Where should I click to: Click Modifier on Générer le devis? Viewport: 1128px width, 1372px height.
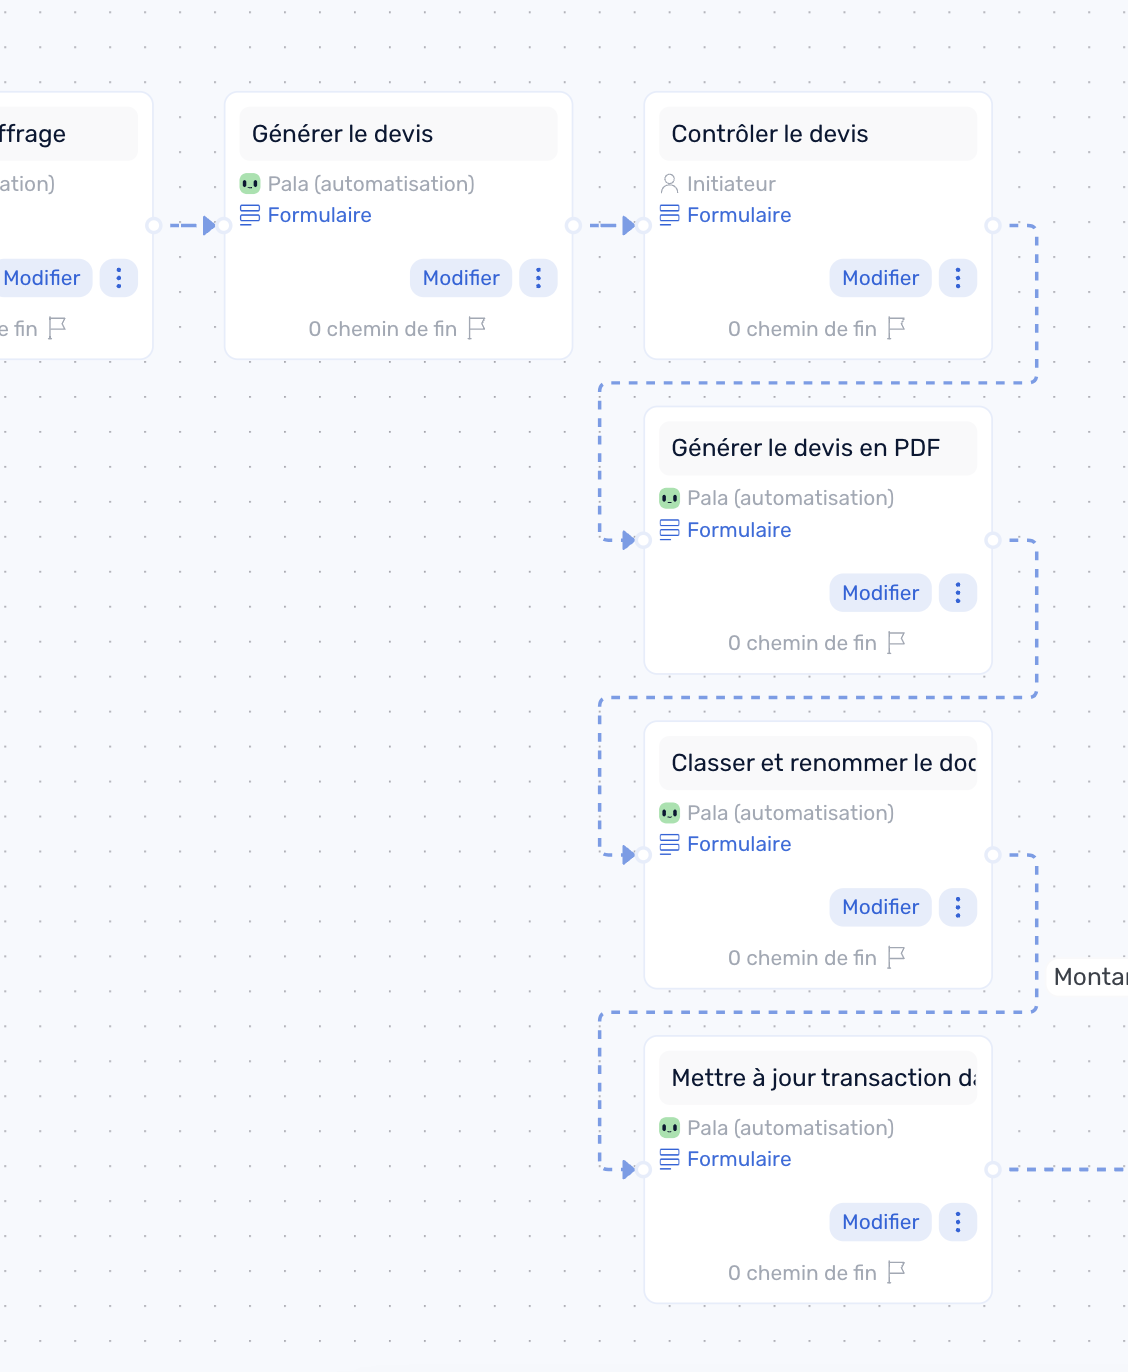pos(461,278)
